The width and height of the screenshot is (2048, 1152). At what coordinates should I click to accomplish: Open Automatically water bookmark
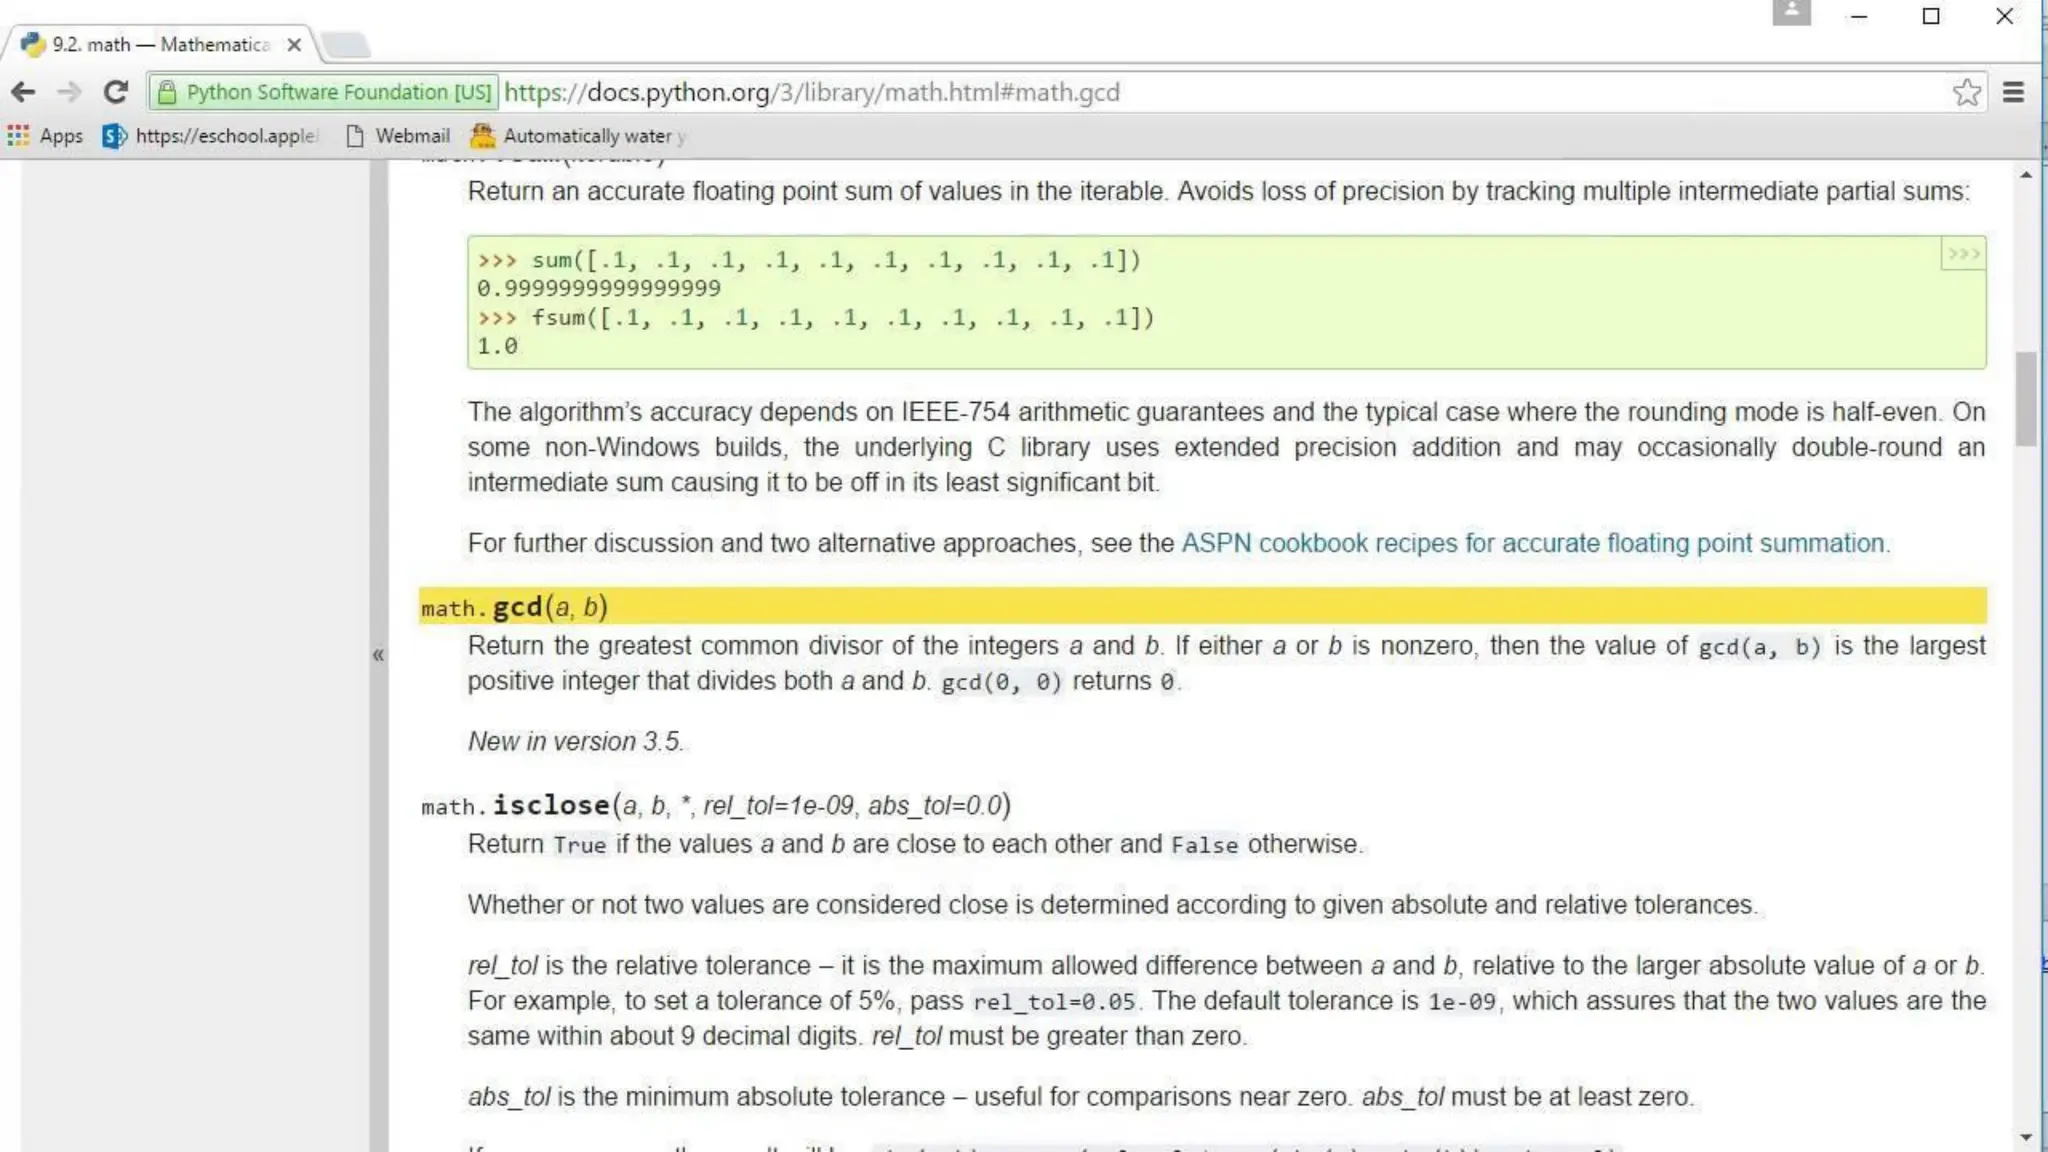point(578,136)
